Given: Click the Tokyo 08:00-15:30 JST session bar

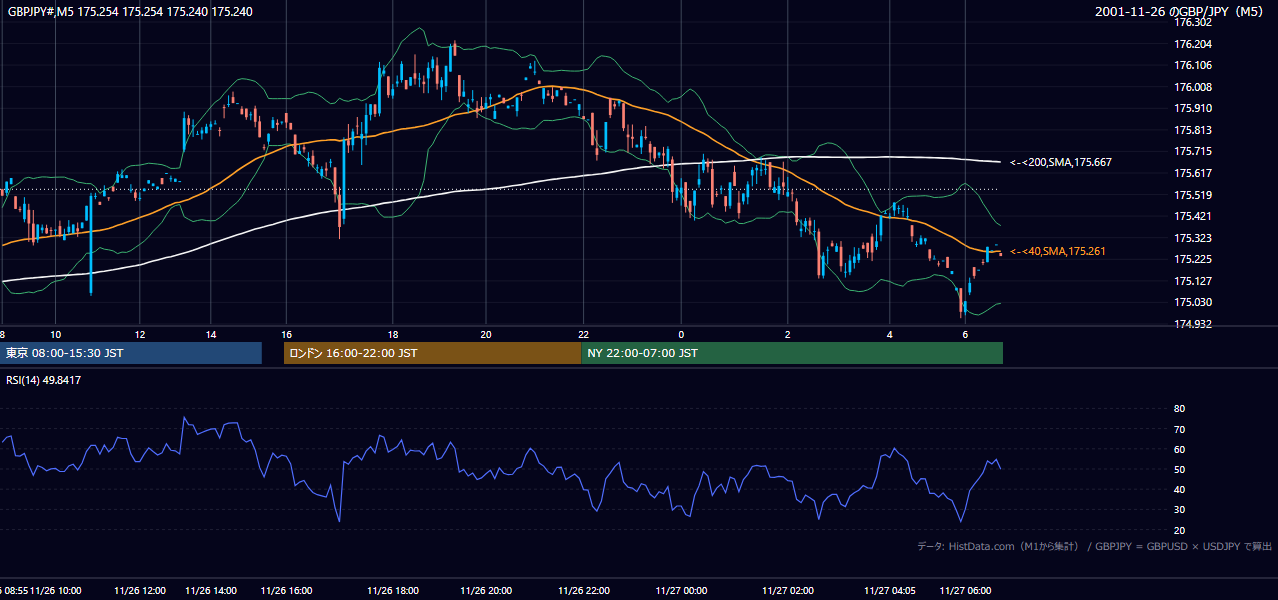Looking at the screenshot, I should [x=131, y=353].
